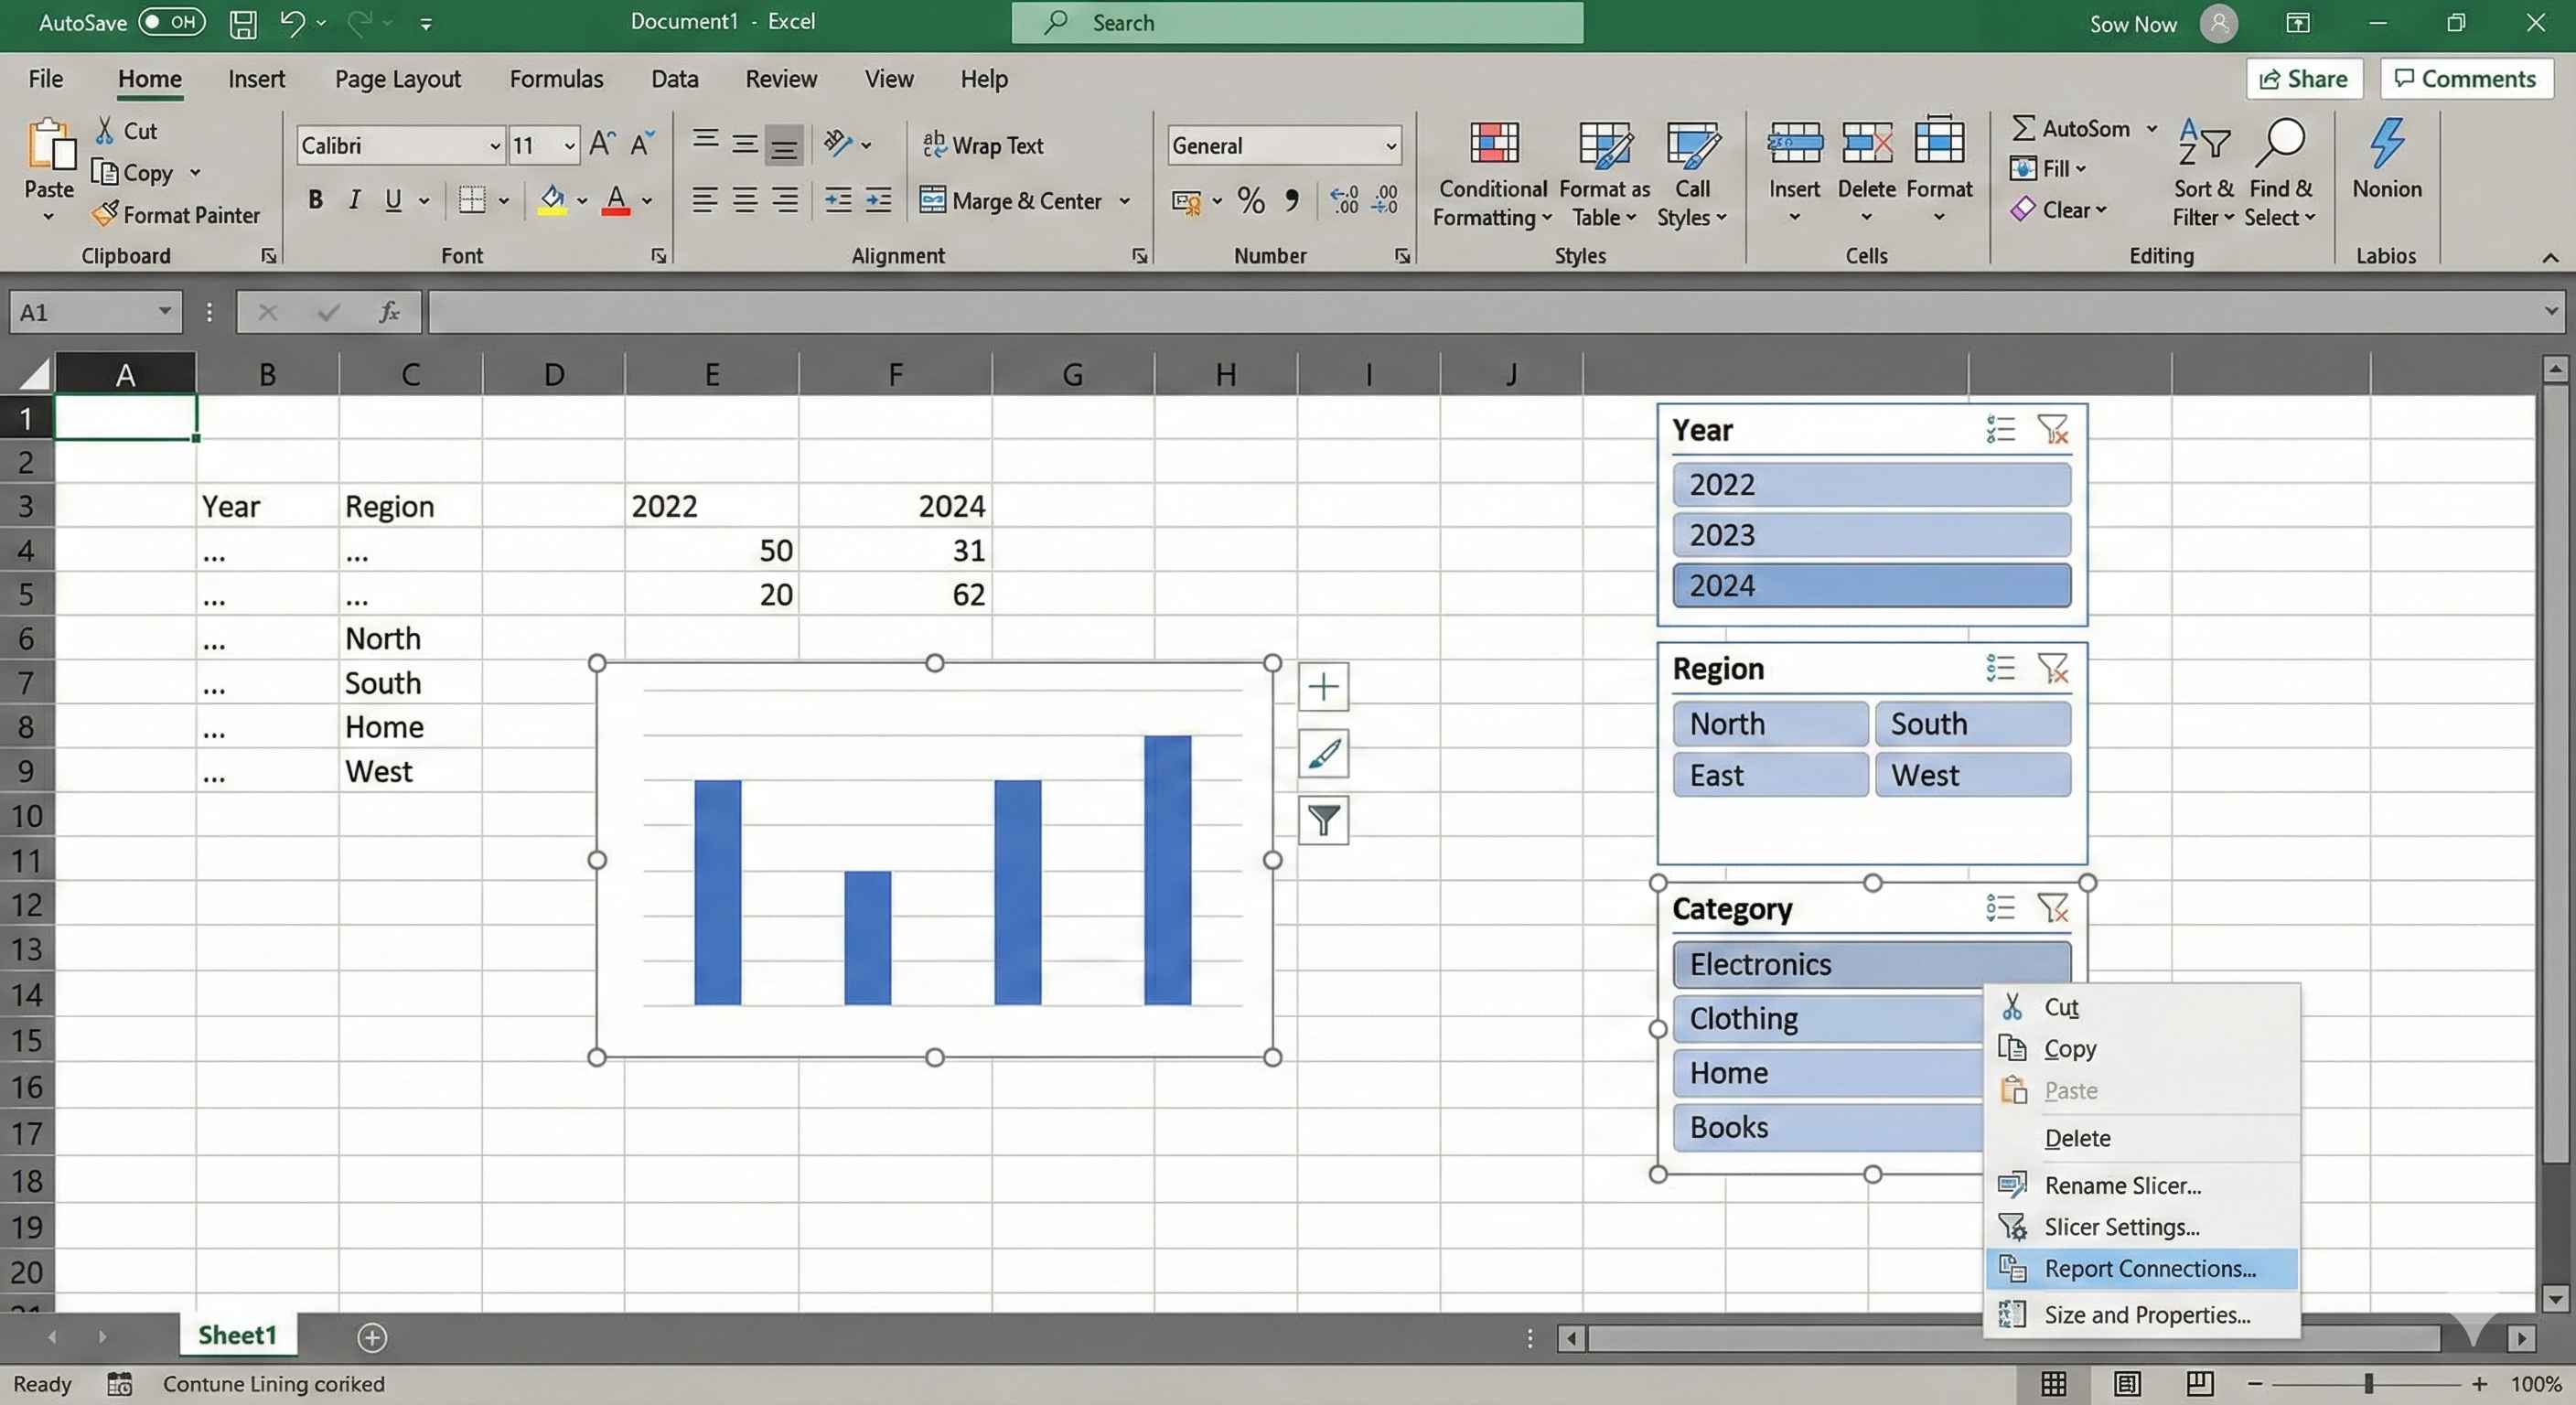This screenshot has width=2576, height=1405.
Task: Clear the filter on the Year slicer
Action: point(2055,429)
